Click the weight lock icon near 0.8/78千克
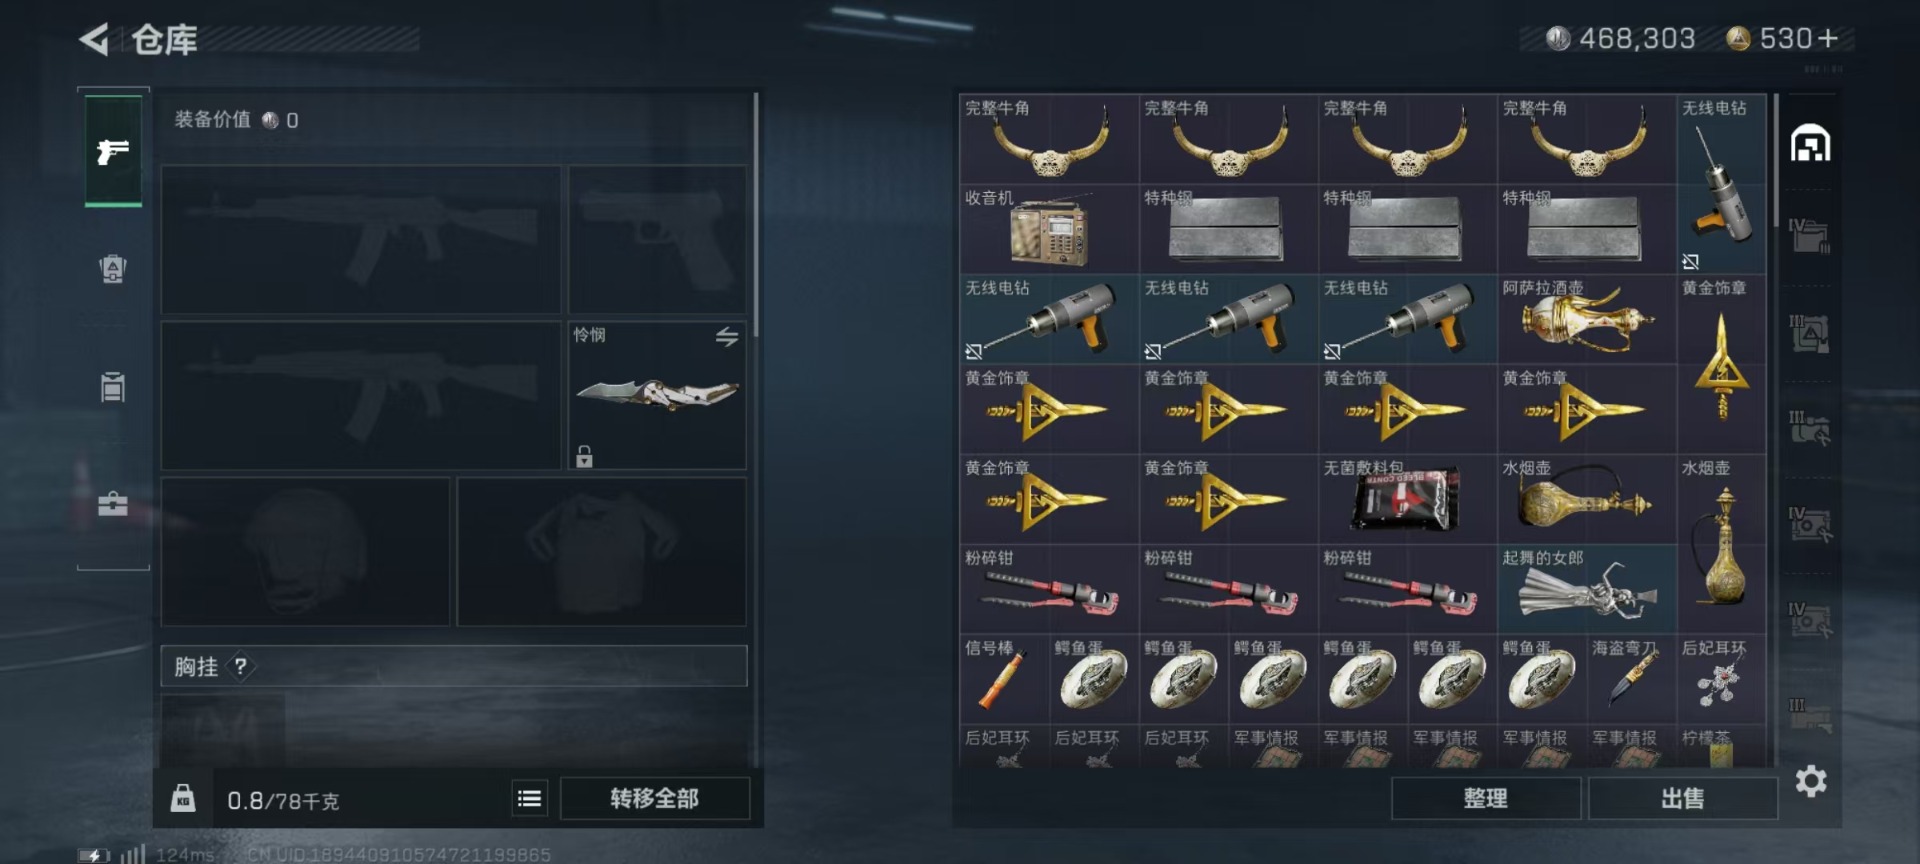The image size is (1920, 864). (x=183, y=798)
